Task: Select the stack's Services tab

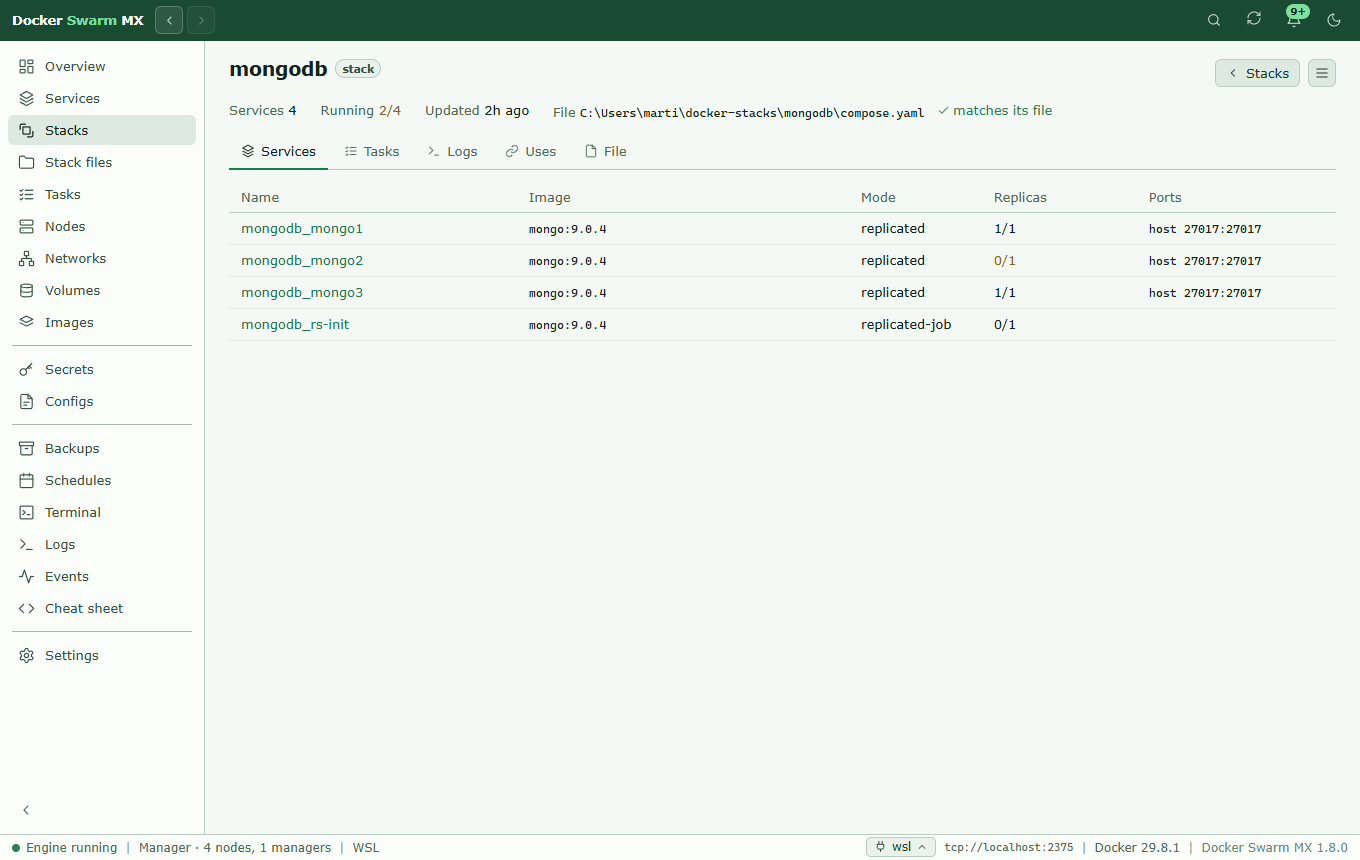Action: click(x=279, y=151)
